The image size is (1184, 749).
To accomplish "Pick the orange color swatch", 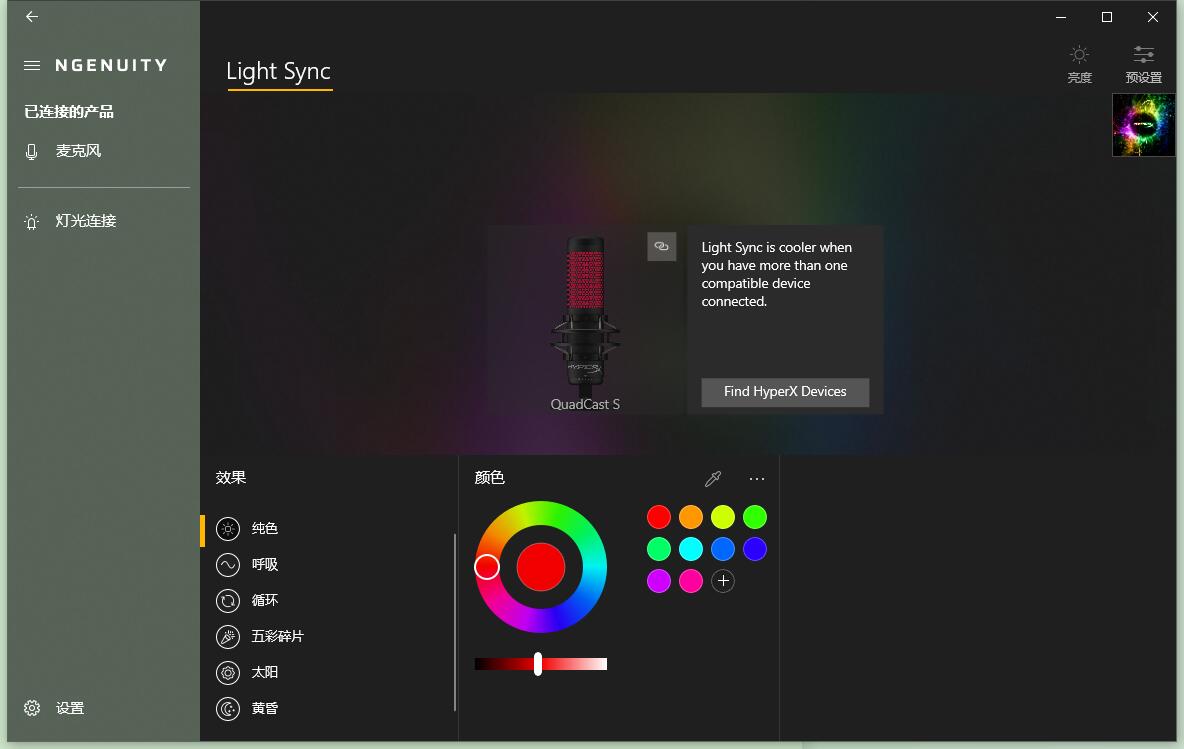I will (x=691, y=517).
